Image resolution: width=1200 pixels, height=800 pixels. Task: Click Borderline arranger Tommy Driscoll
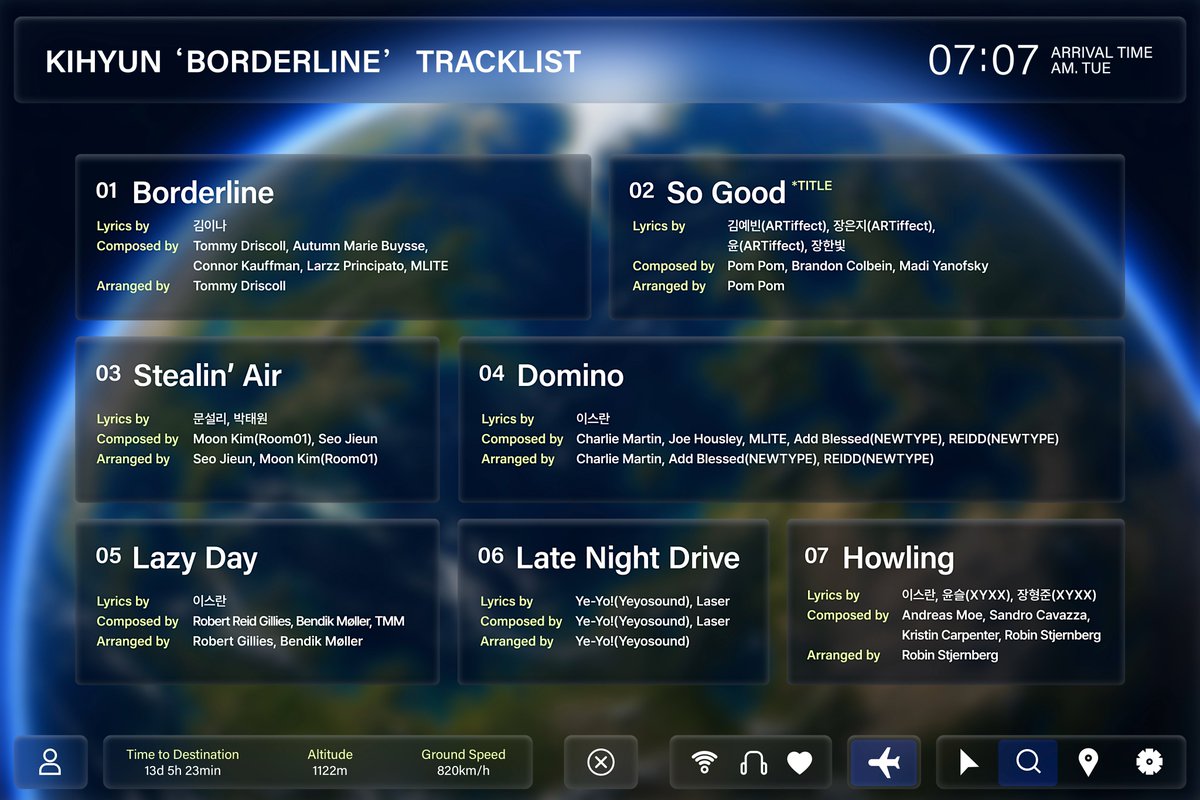239,286
